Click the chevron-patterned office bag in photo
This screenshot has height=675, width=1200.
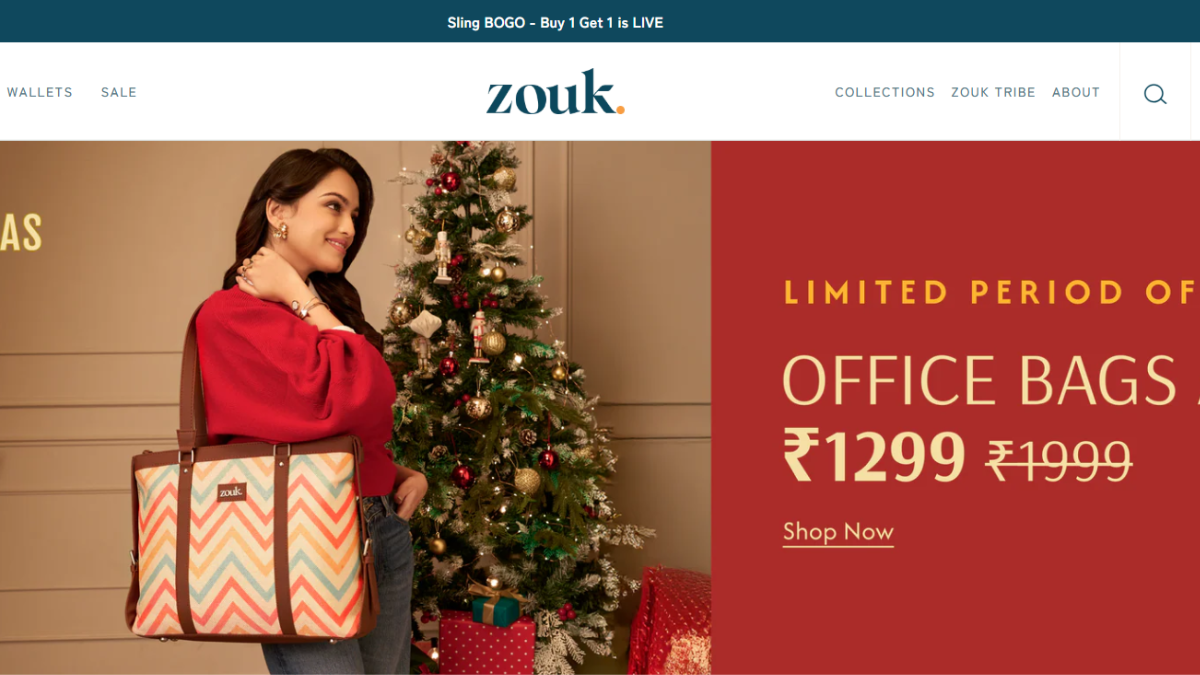coord(250,540)
